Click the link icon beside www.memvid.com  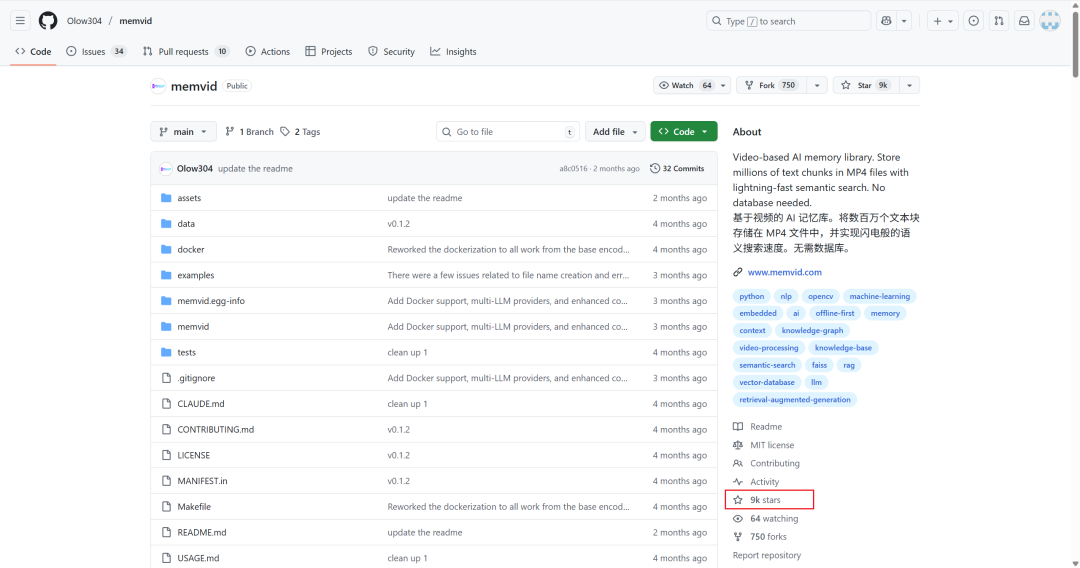[738, 272]
